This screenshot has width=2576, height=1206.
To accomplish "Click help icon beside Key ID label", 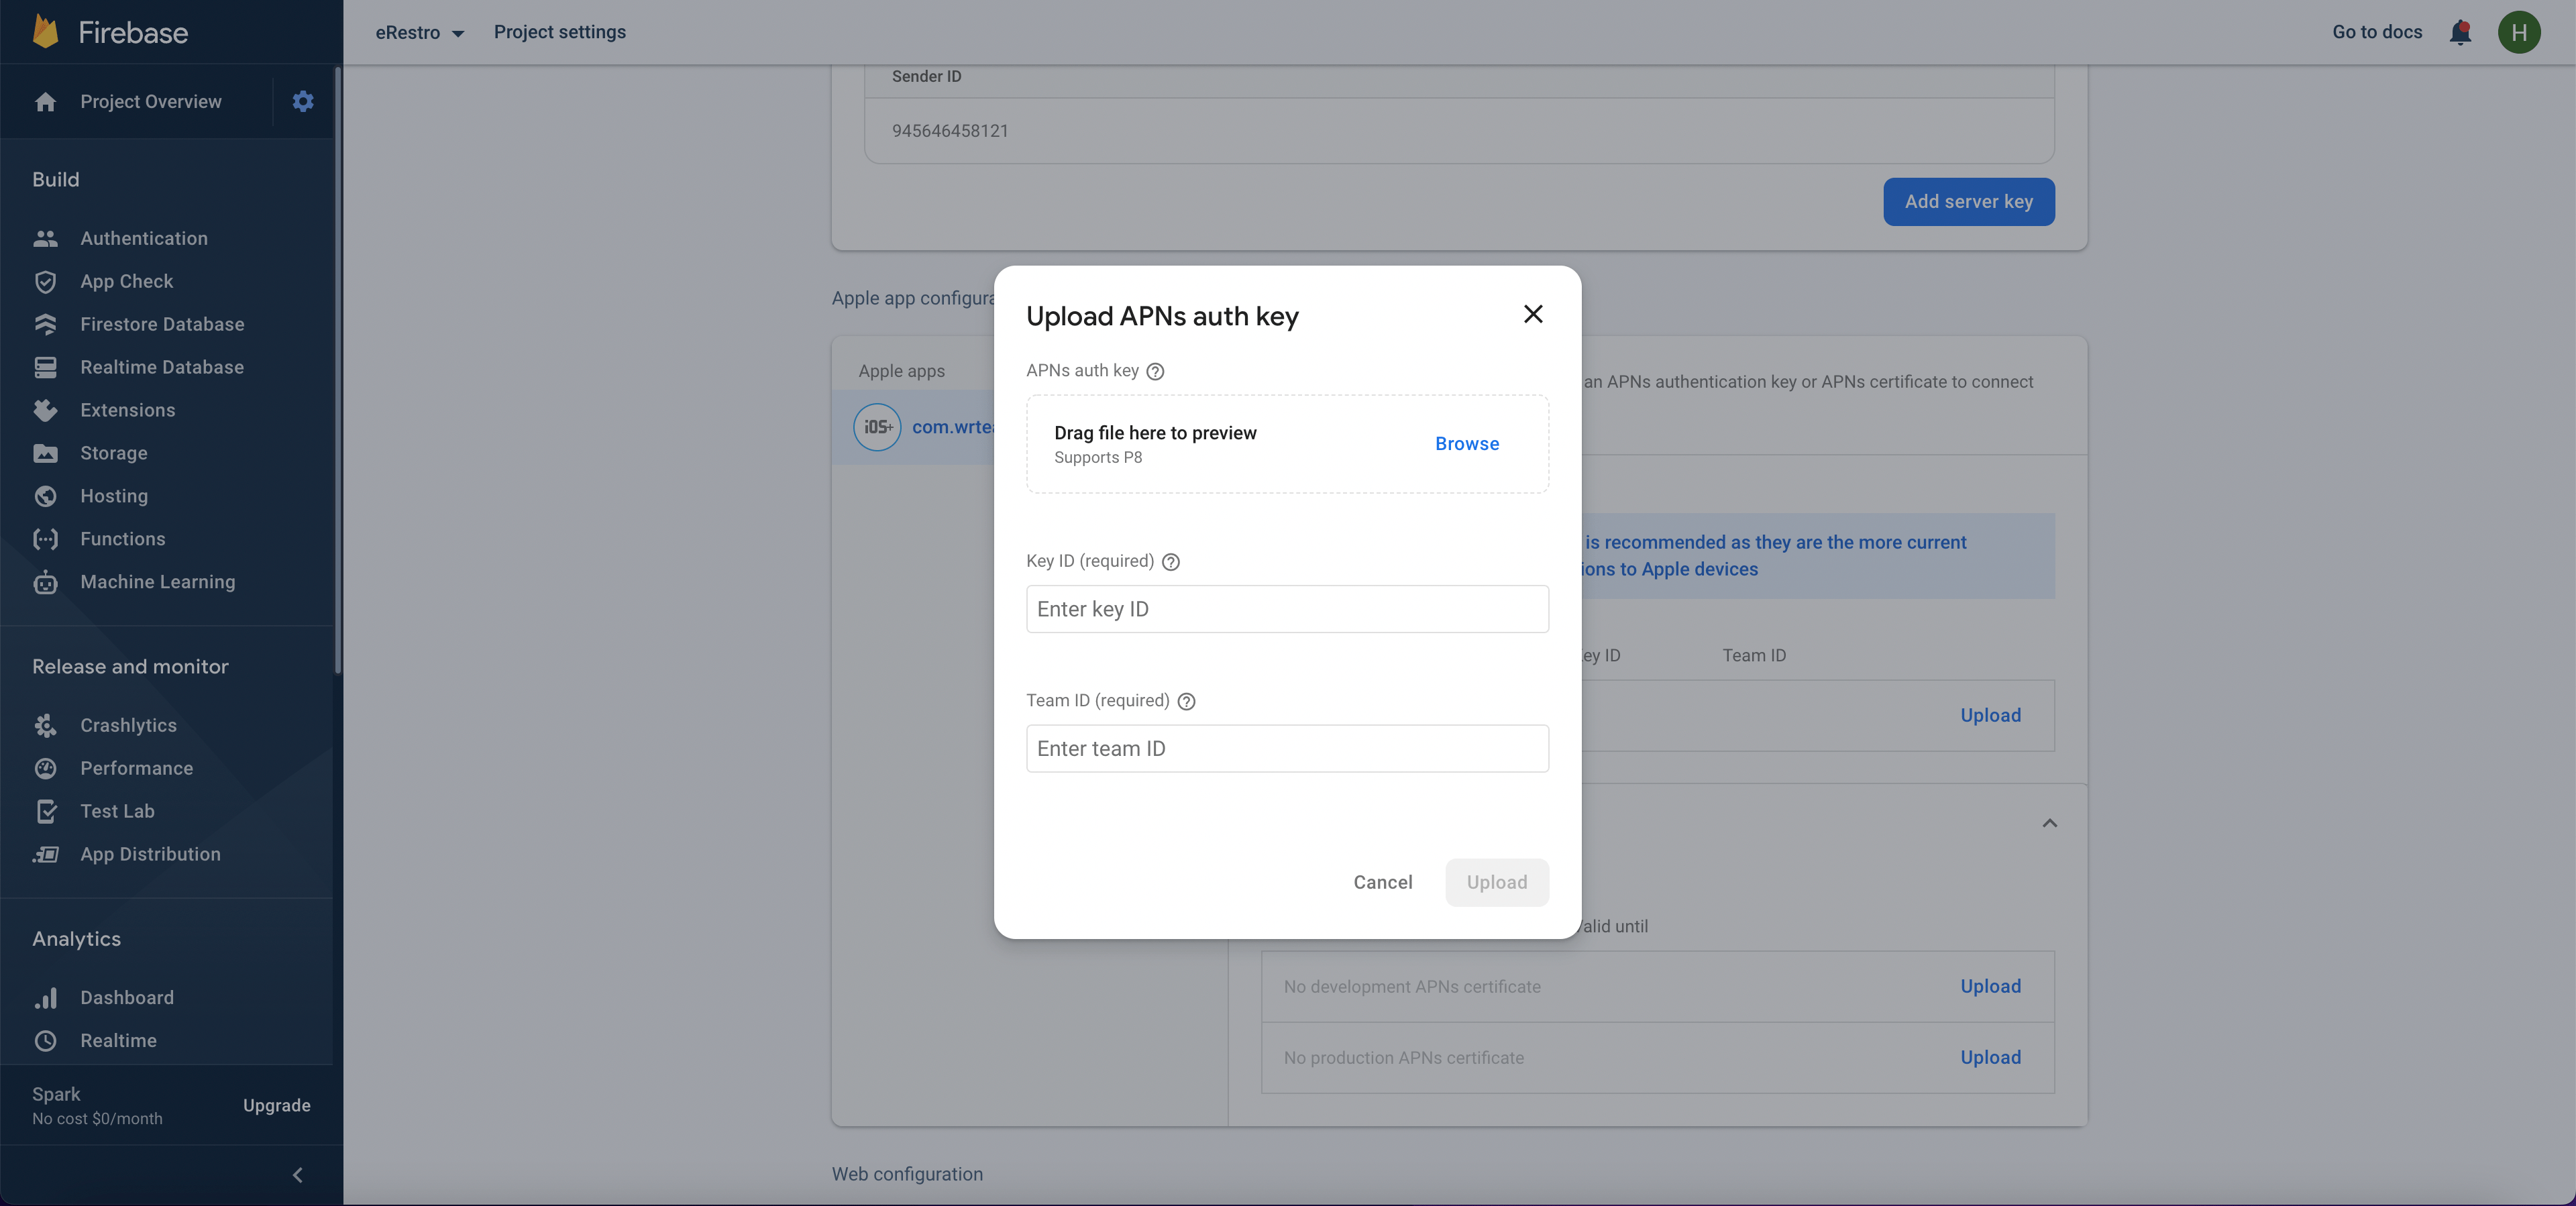I will (1171, 562).
